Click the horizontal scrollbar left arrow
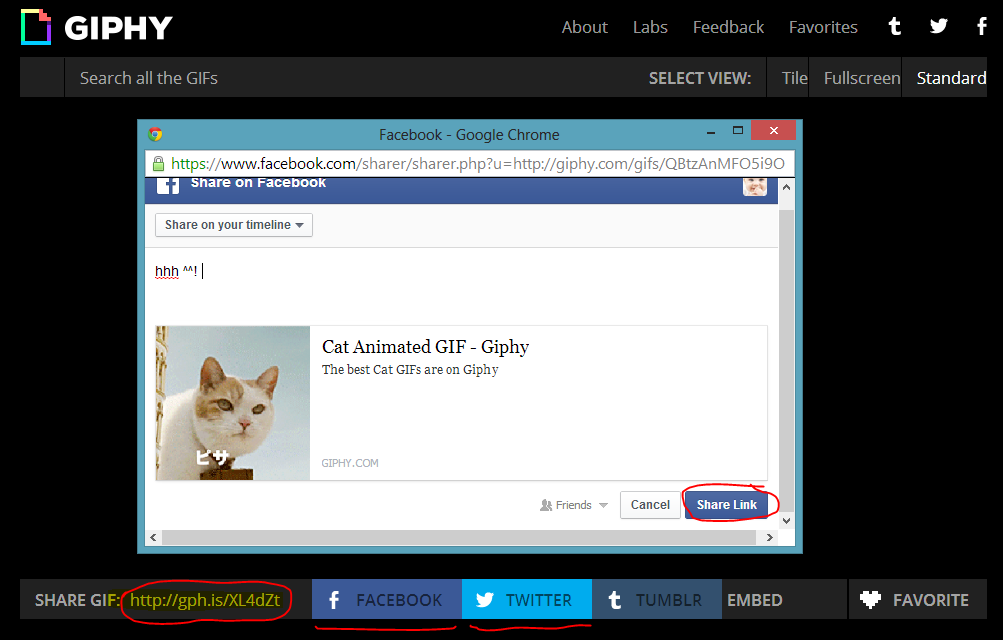Image resolution: width=1003 pixels, height=640 pixels. coord(153,538)
